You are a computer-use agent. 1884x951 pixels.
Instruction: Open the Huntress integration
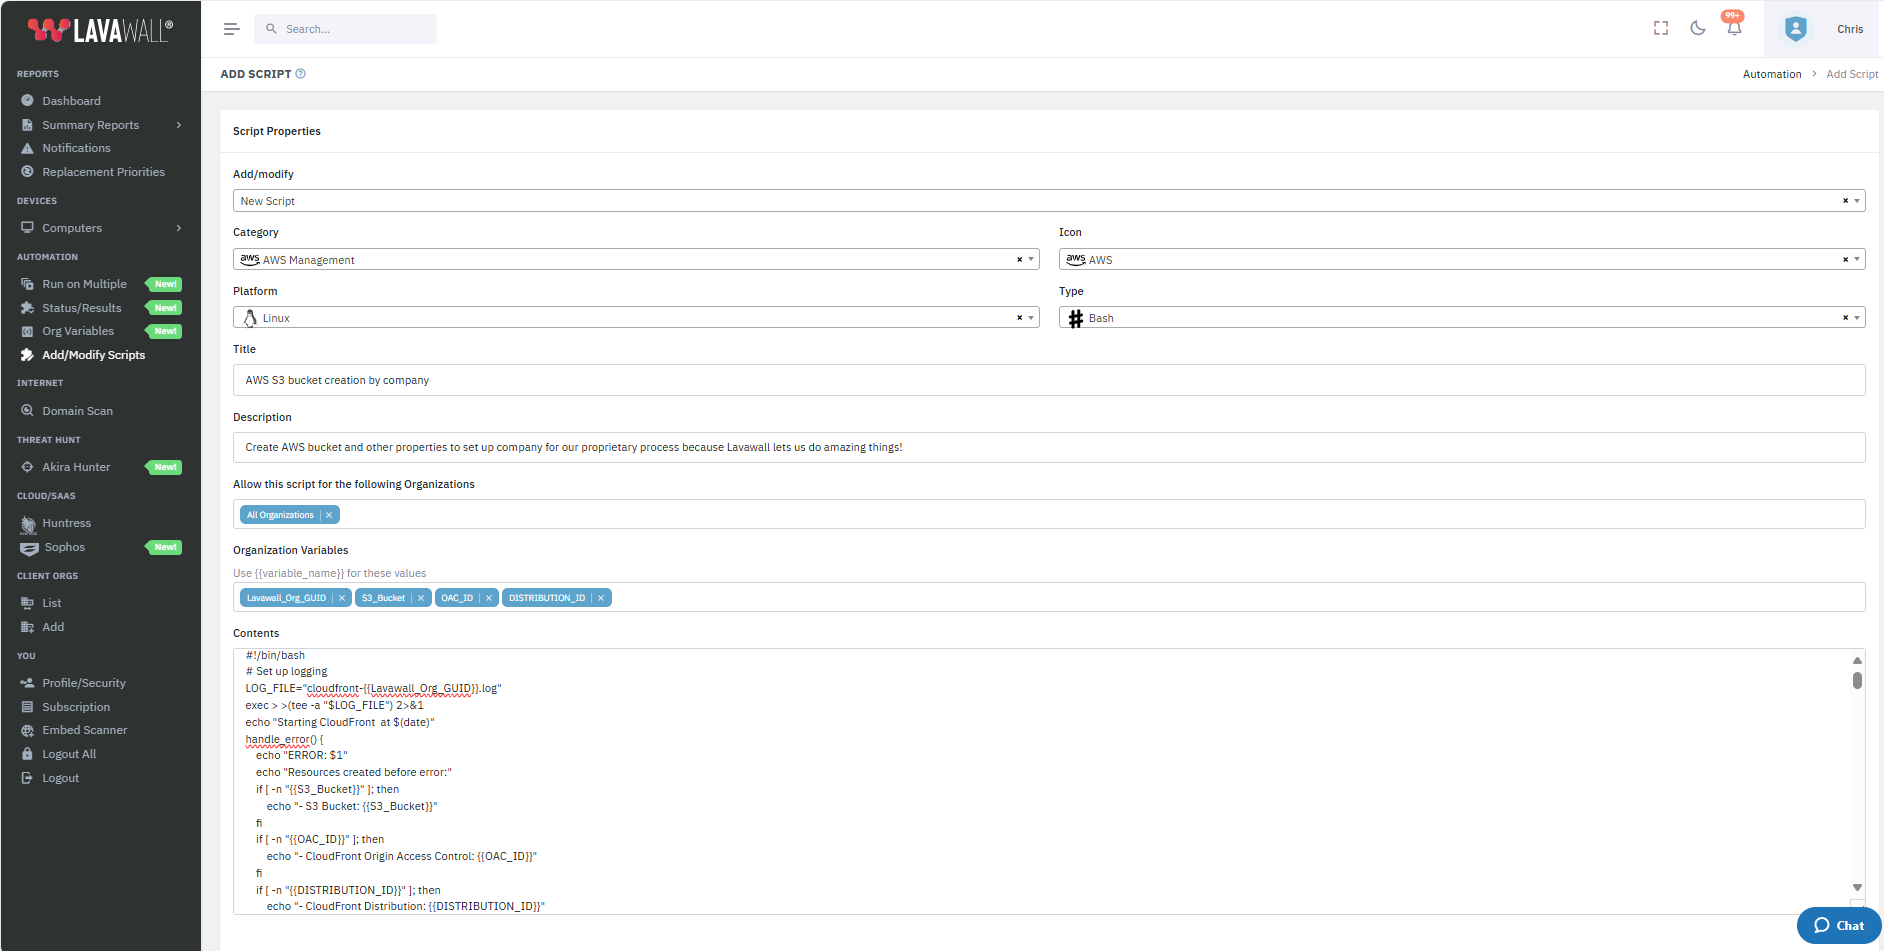(68, 522)
